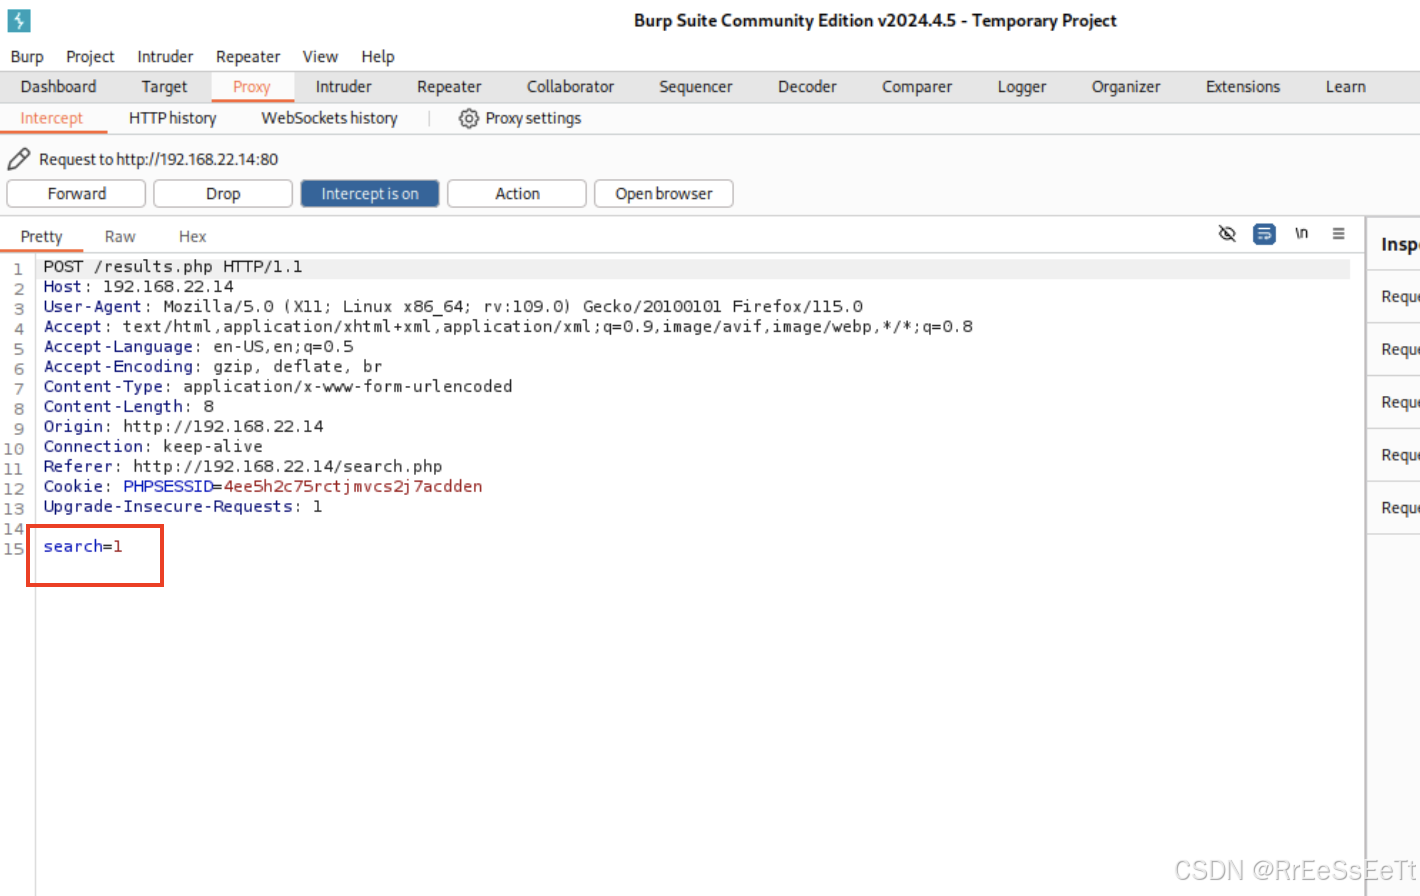Open the WebSockets history sub-tab
The width and height of the screenshot is (1420, 896).
329,118
